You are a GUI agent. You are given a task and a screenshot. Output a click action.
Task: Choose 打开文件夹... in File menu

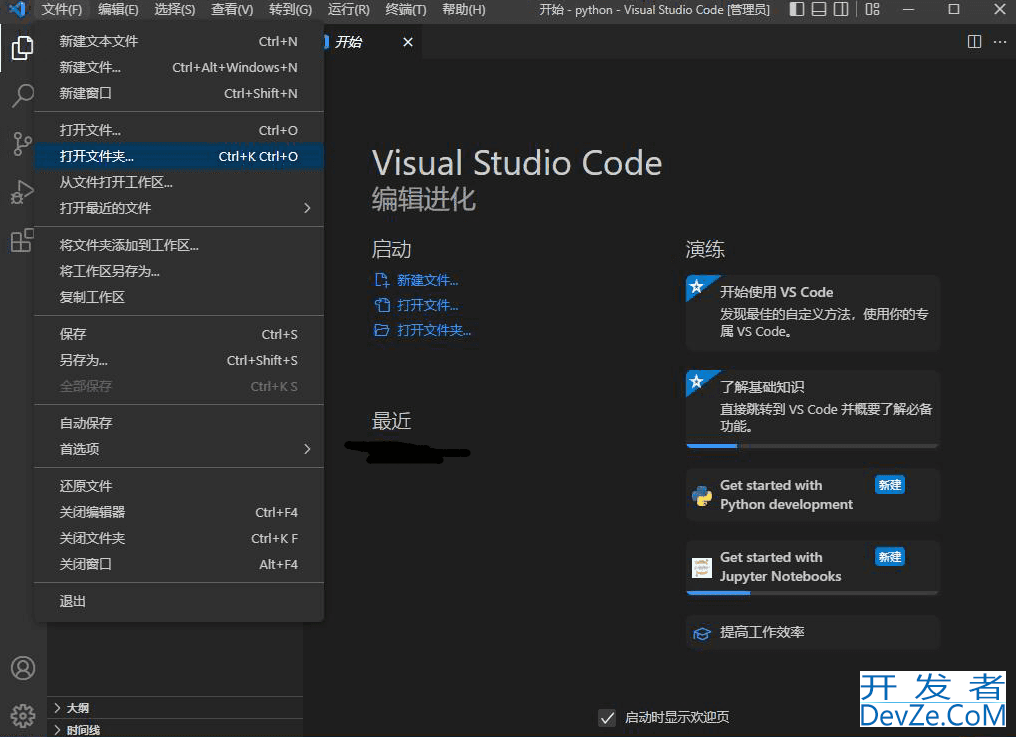[x=179, y=156]
